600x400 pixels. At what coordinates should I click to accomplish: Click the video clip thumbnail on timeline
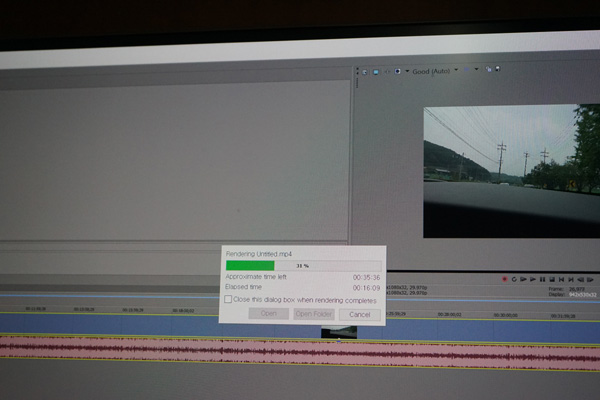[339, 332]
